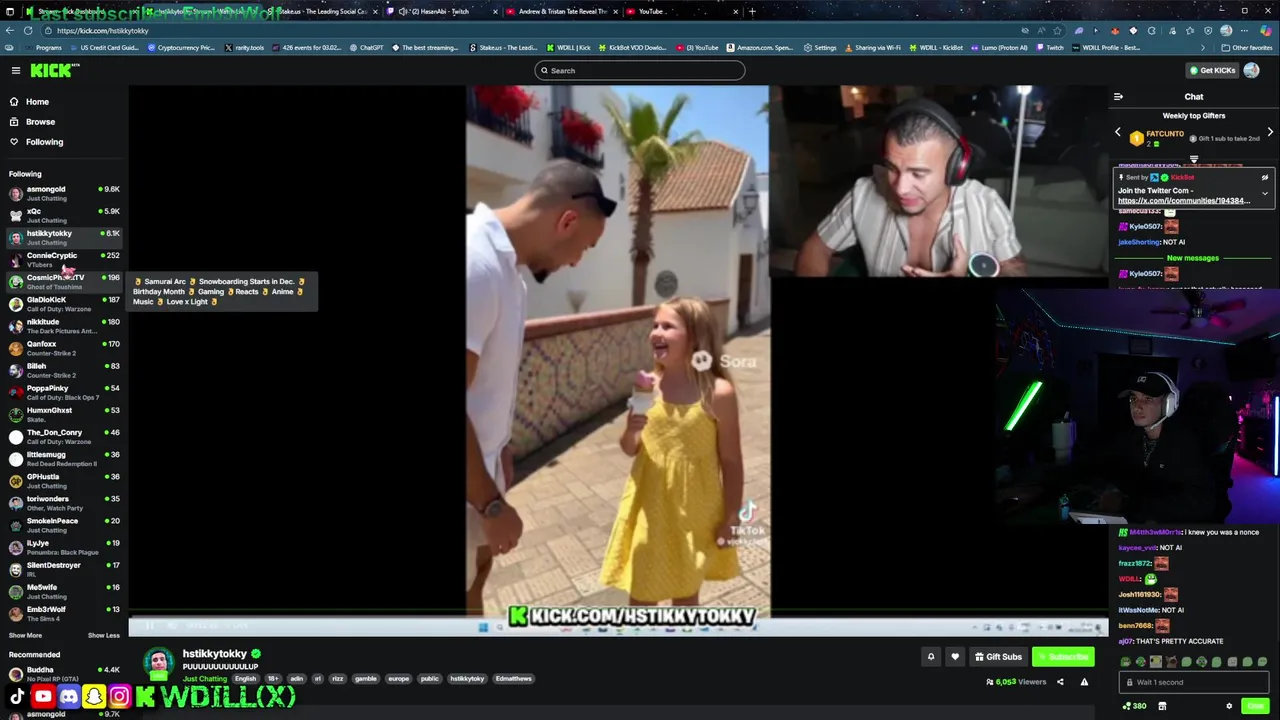The height and width of the screenshot is (720, 1280).
Task: Collapse the list with Show Less
Action: [103, 635]
